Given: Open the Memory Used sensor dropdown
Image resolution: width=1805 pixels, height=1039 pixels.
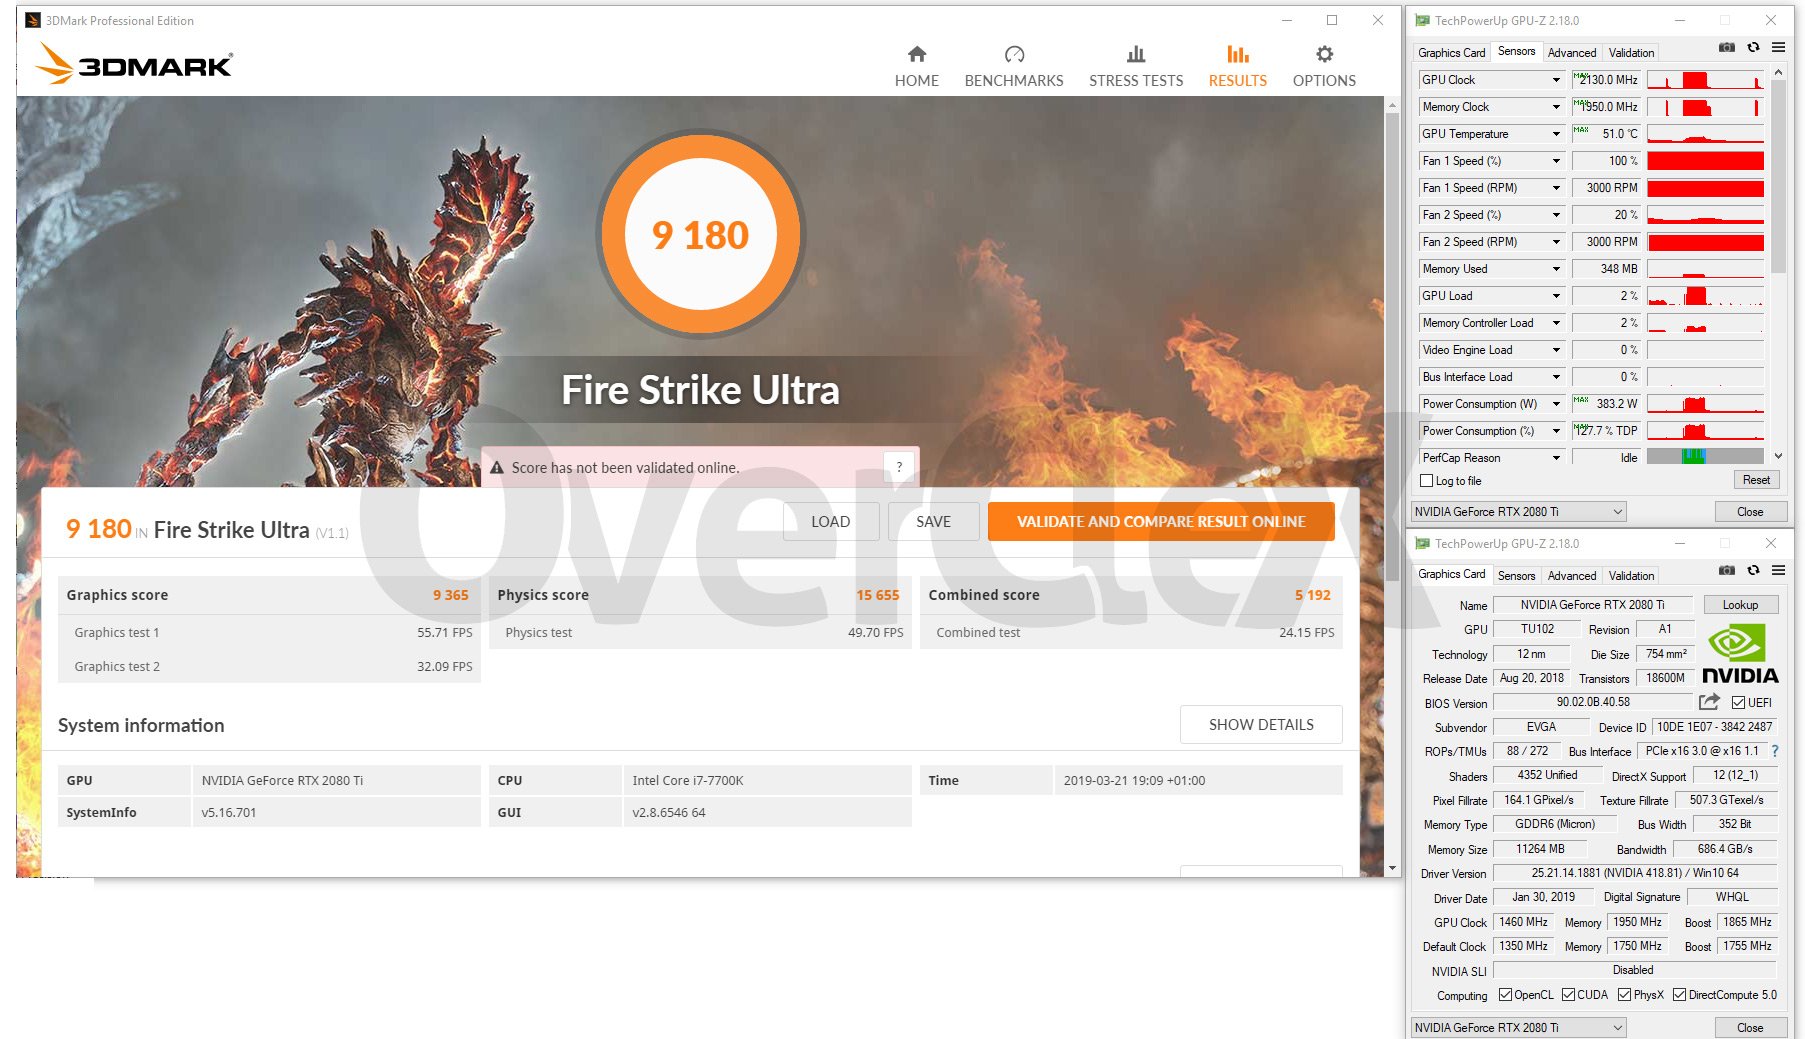Looking at the screenshot, I should 1556,269.
